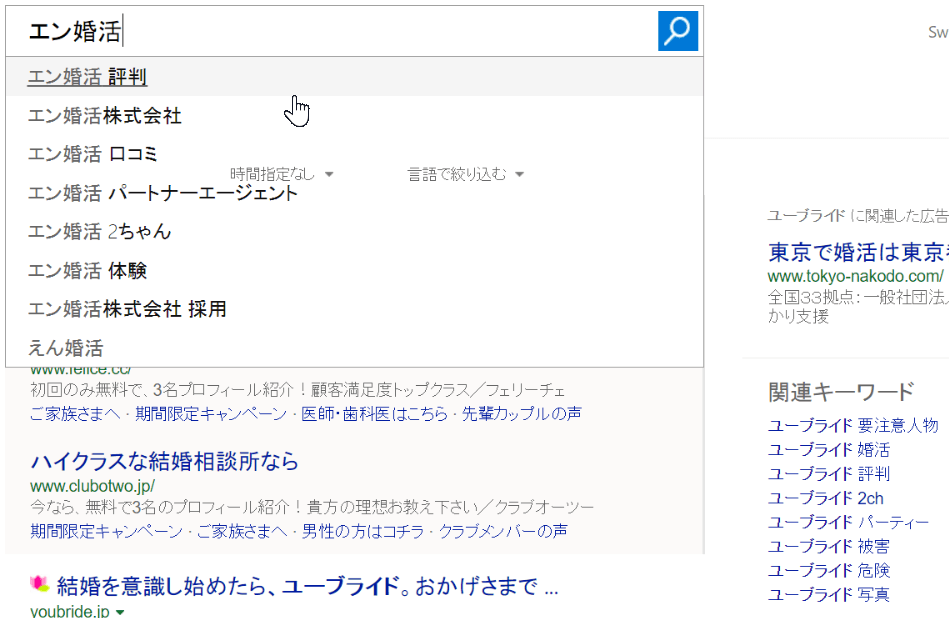The width and height of the screenshot is (949, 618).
Task: Choose the エン婚活 口コミ suggestion
Action: click(x=93, y=154)
